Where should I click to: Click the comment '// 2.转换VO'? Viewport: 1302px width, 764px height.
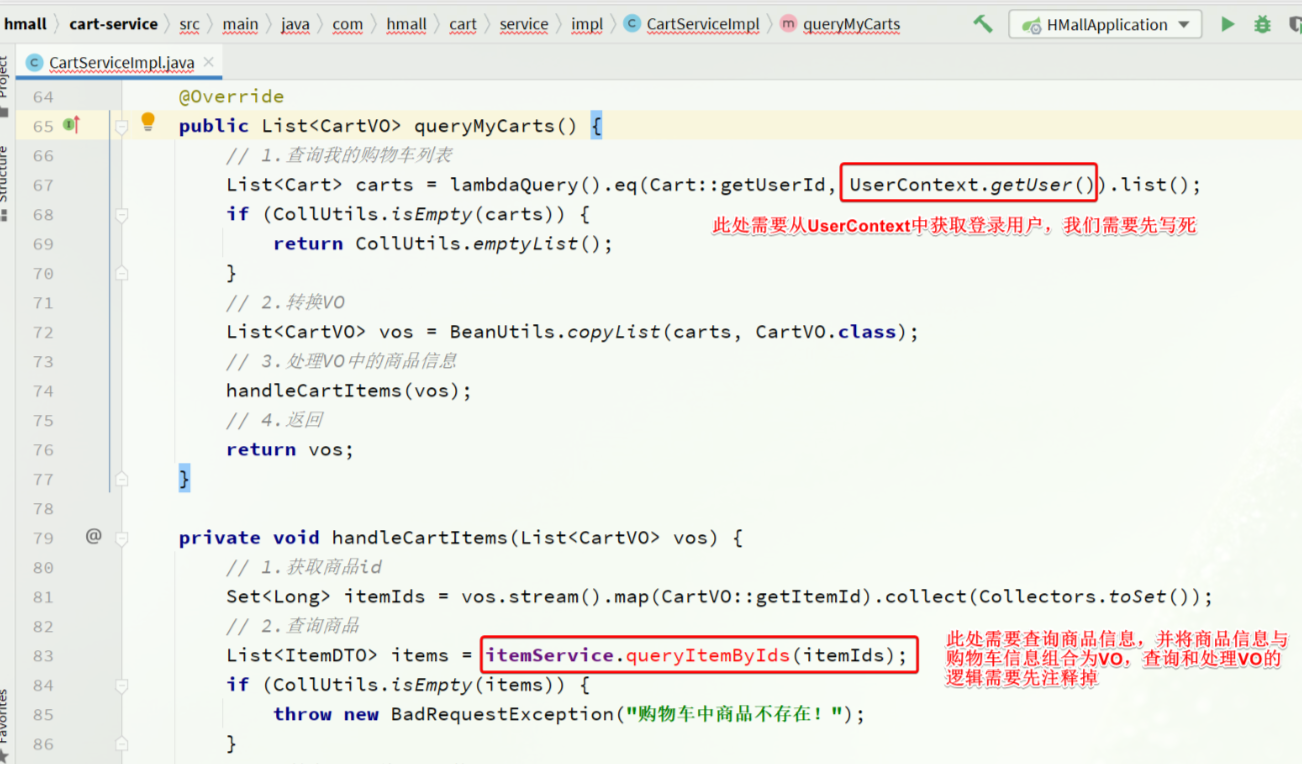click(x=286, y=302)
